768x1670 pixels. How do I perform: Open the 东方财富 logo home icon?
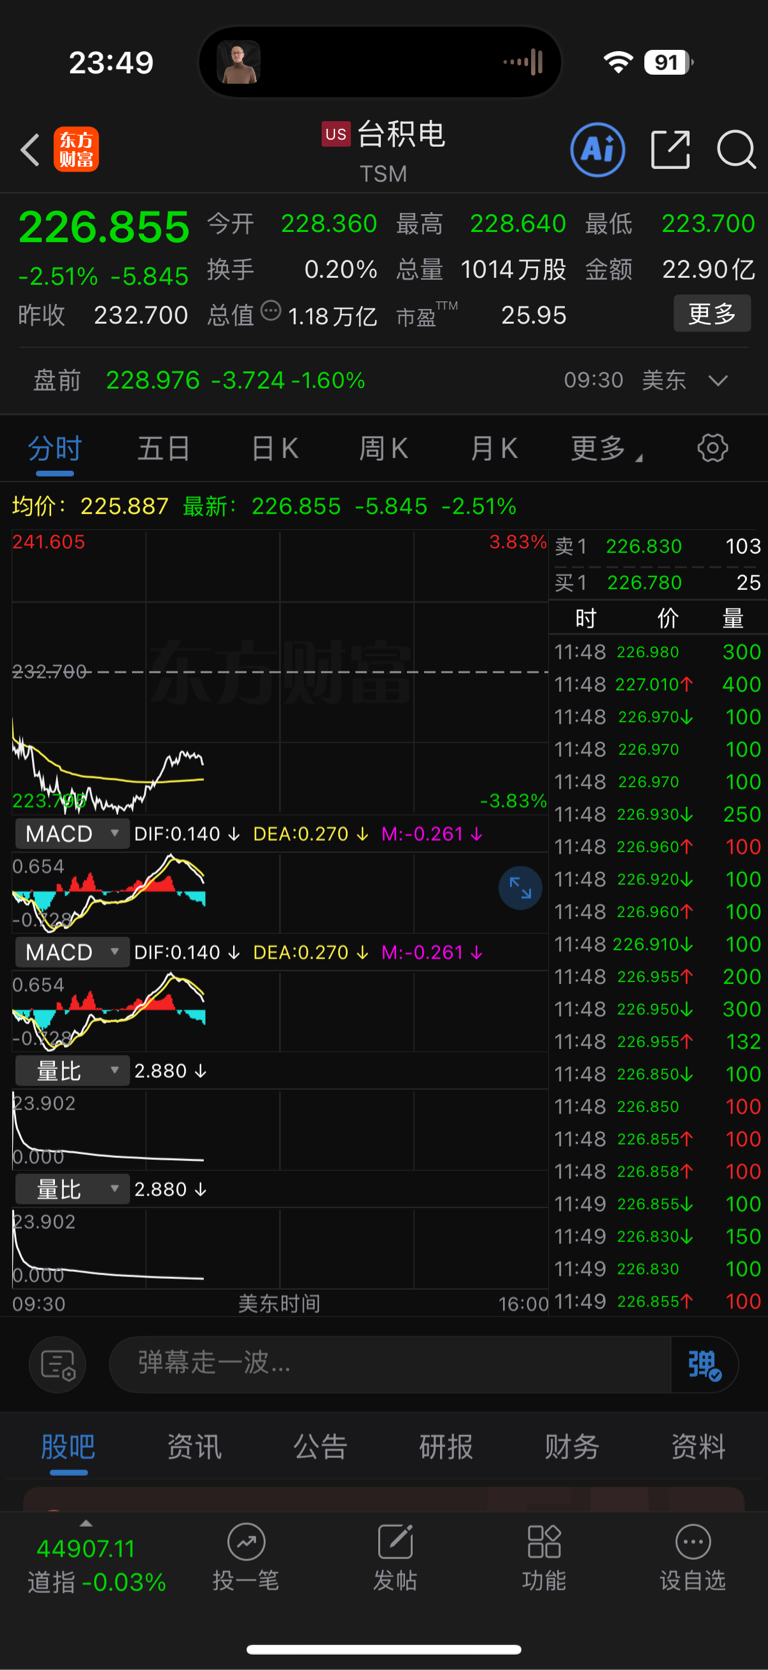pos(76,150)
